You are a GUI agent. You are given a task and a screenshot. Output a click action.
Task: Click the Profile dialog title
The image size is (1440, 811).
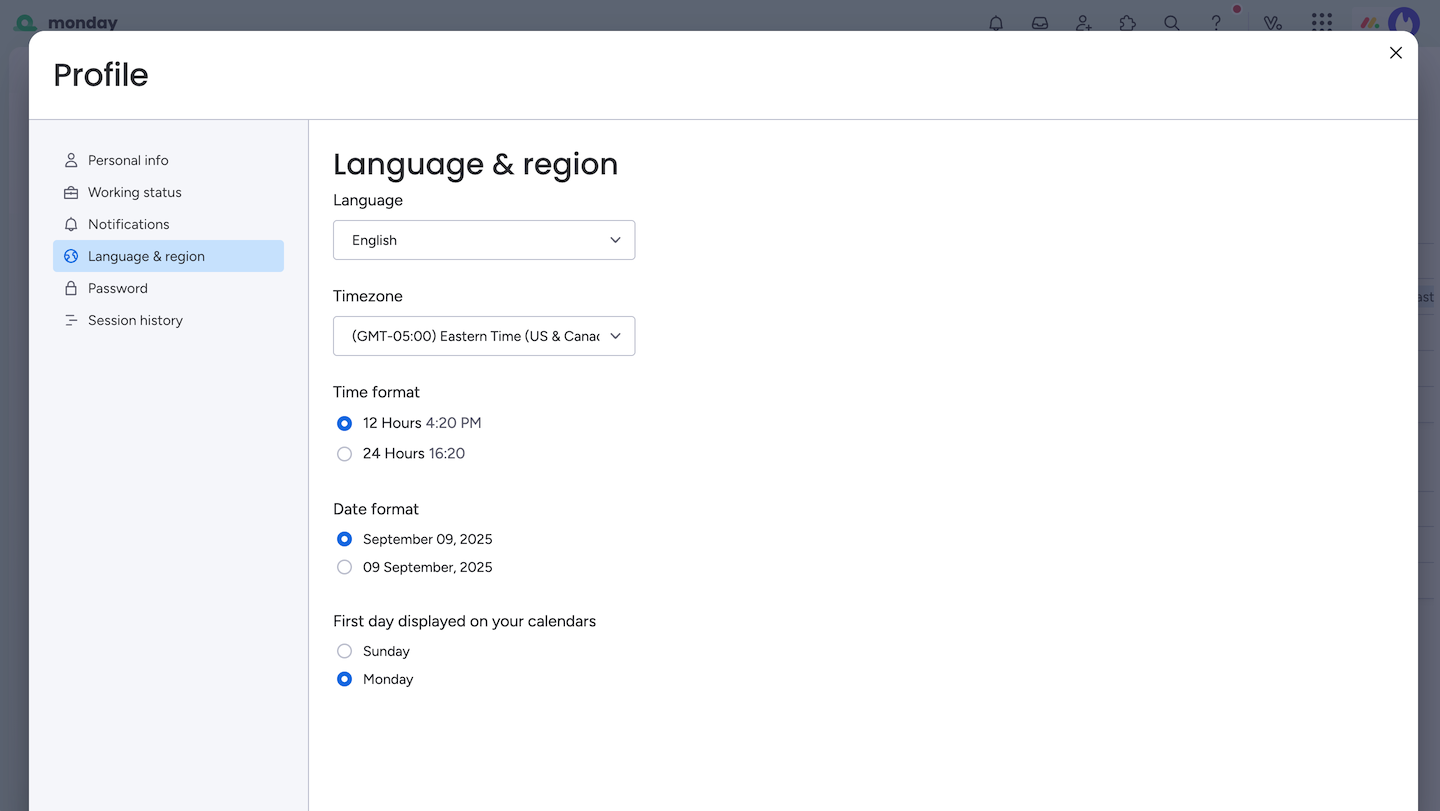[100, 75]
